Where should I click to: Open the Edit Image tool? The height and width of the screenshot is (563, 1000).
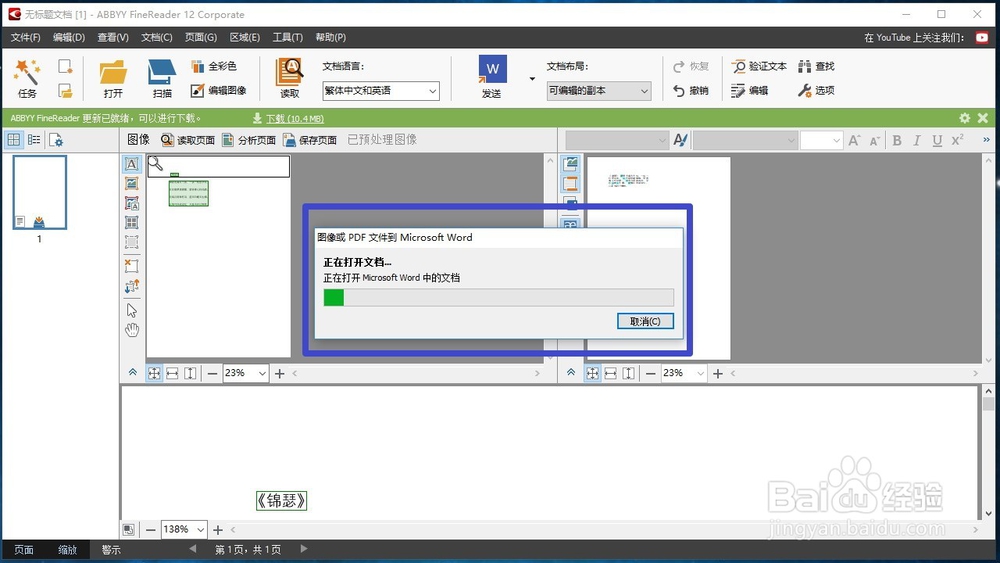pos(218,91)
